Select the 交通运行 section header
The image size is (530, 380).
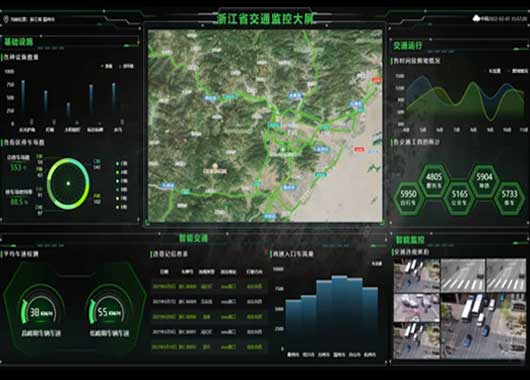pyautogui.click(x=407, y=45)
